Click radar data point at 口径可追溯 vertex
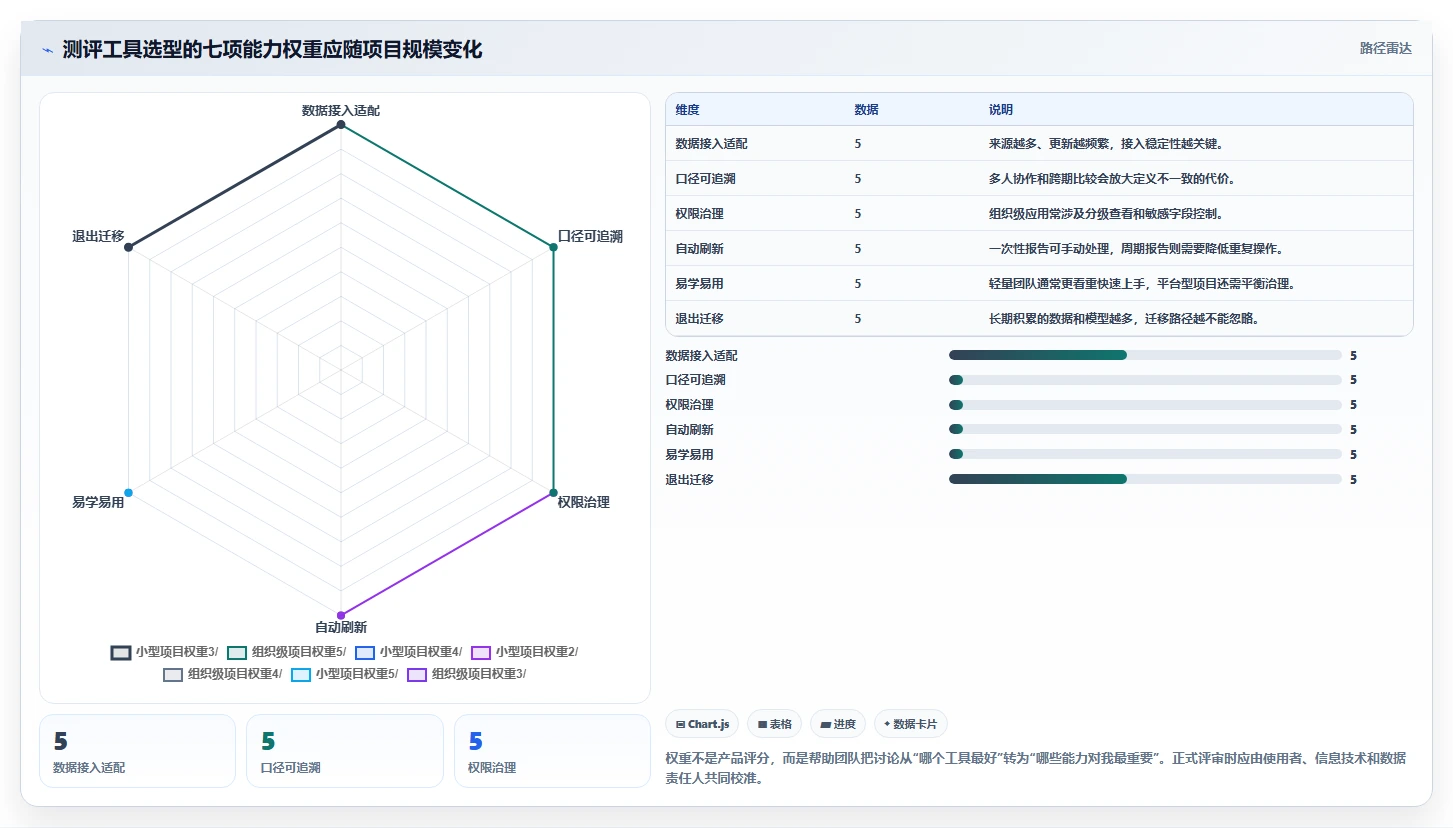The width and height of the screenshot is (1453, 828). [x=553, y=247]
